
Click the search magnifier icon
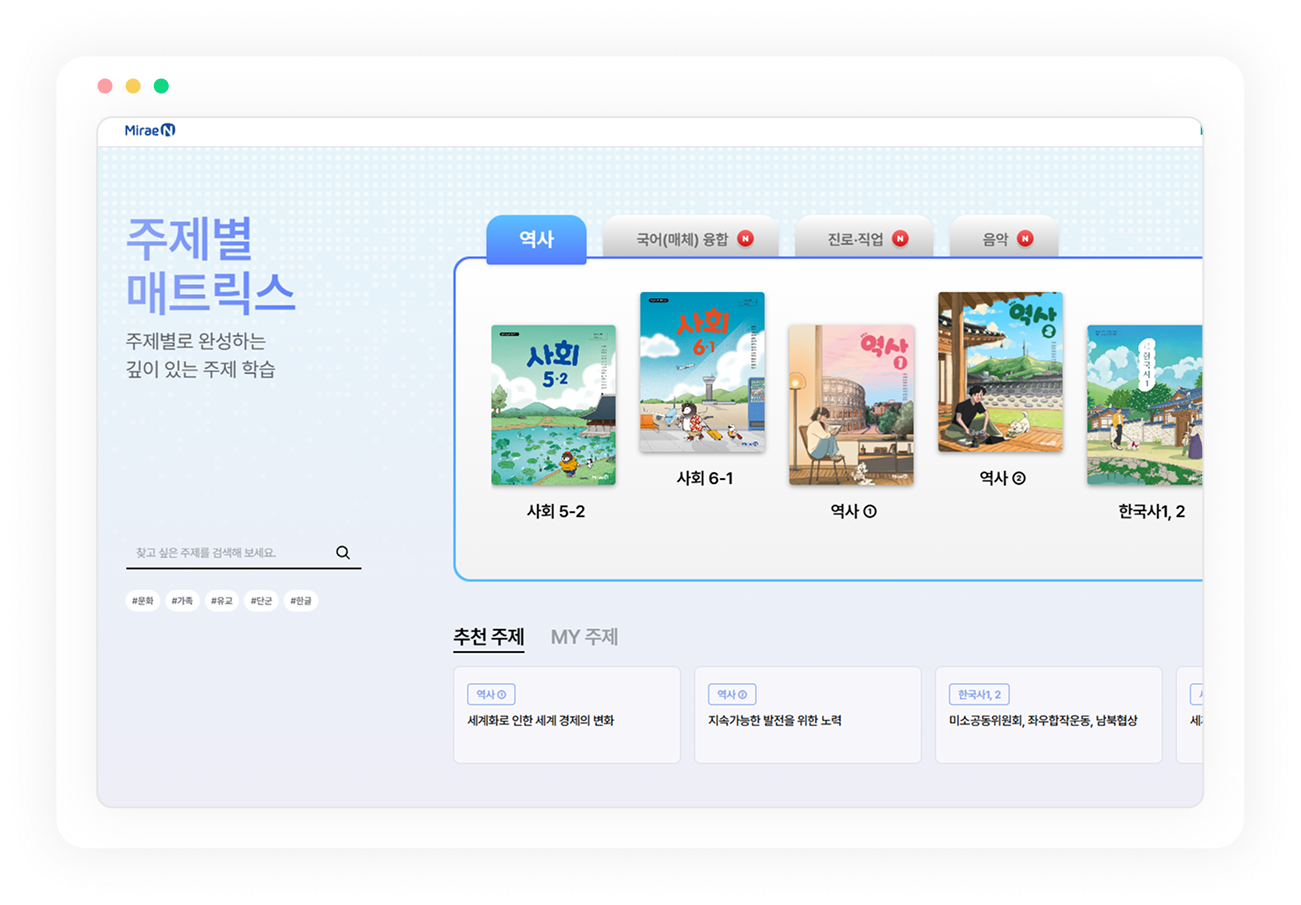tap(343, 552)
